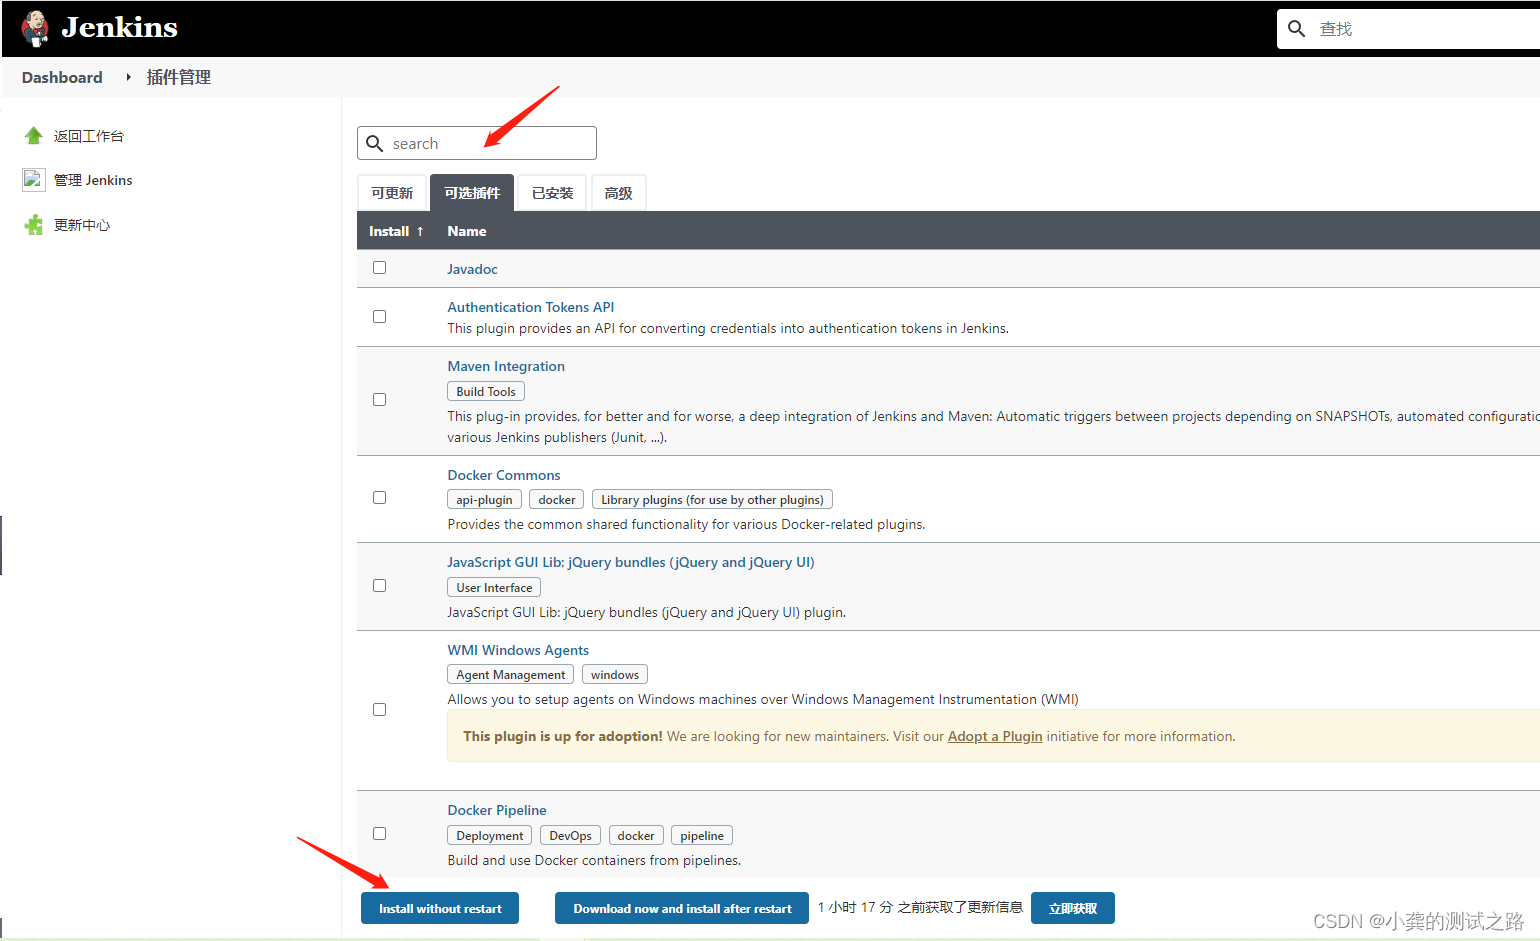Click the 返回工作台 sidebar link

89,136
